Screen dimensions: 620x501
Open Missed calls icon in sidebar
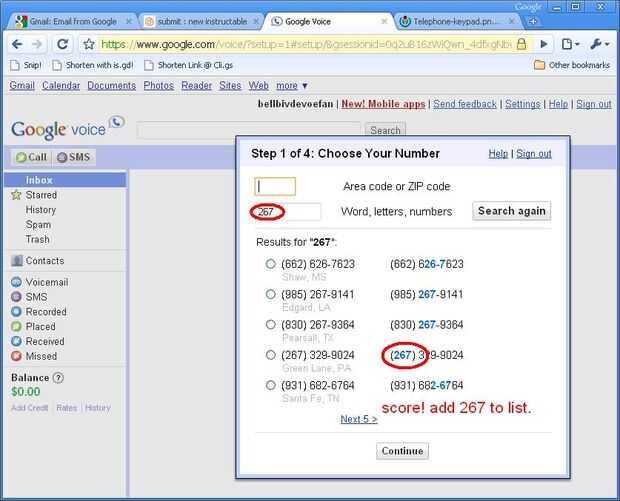tap(16, 356)
